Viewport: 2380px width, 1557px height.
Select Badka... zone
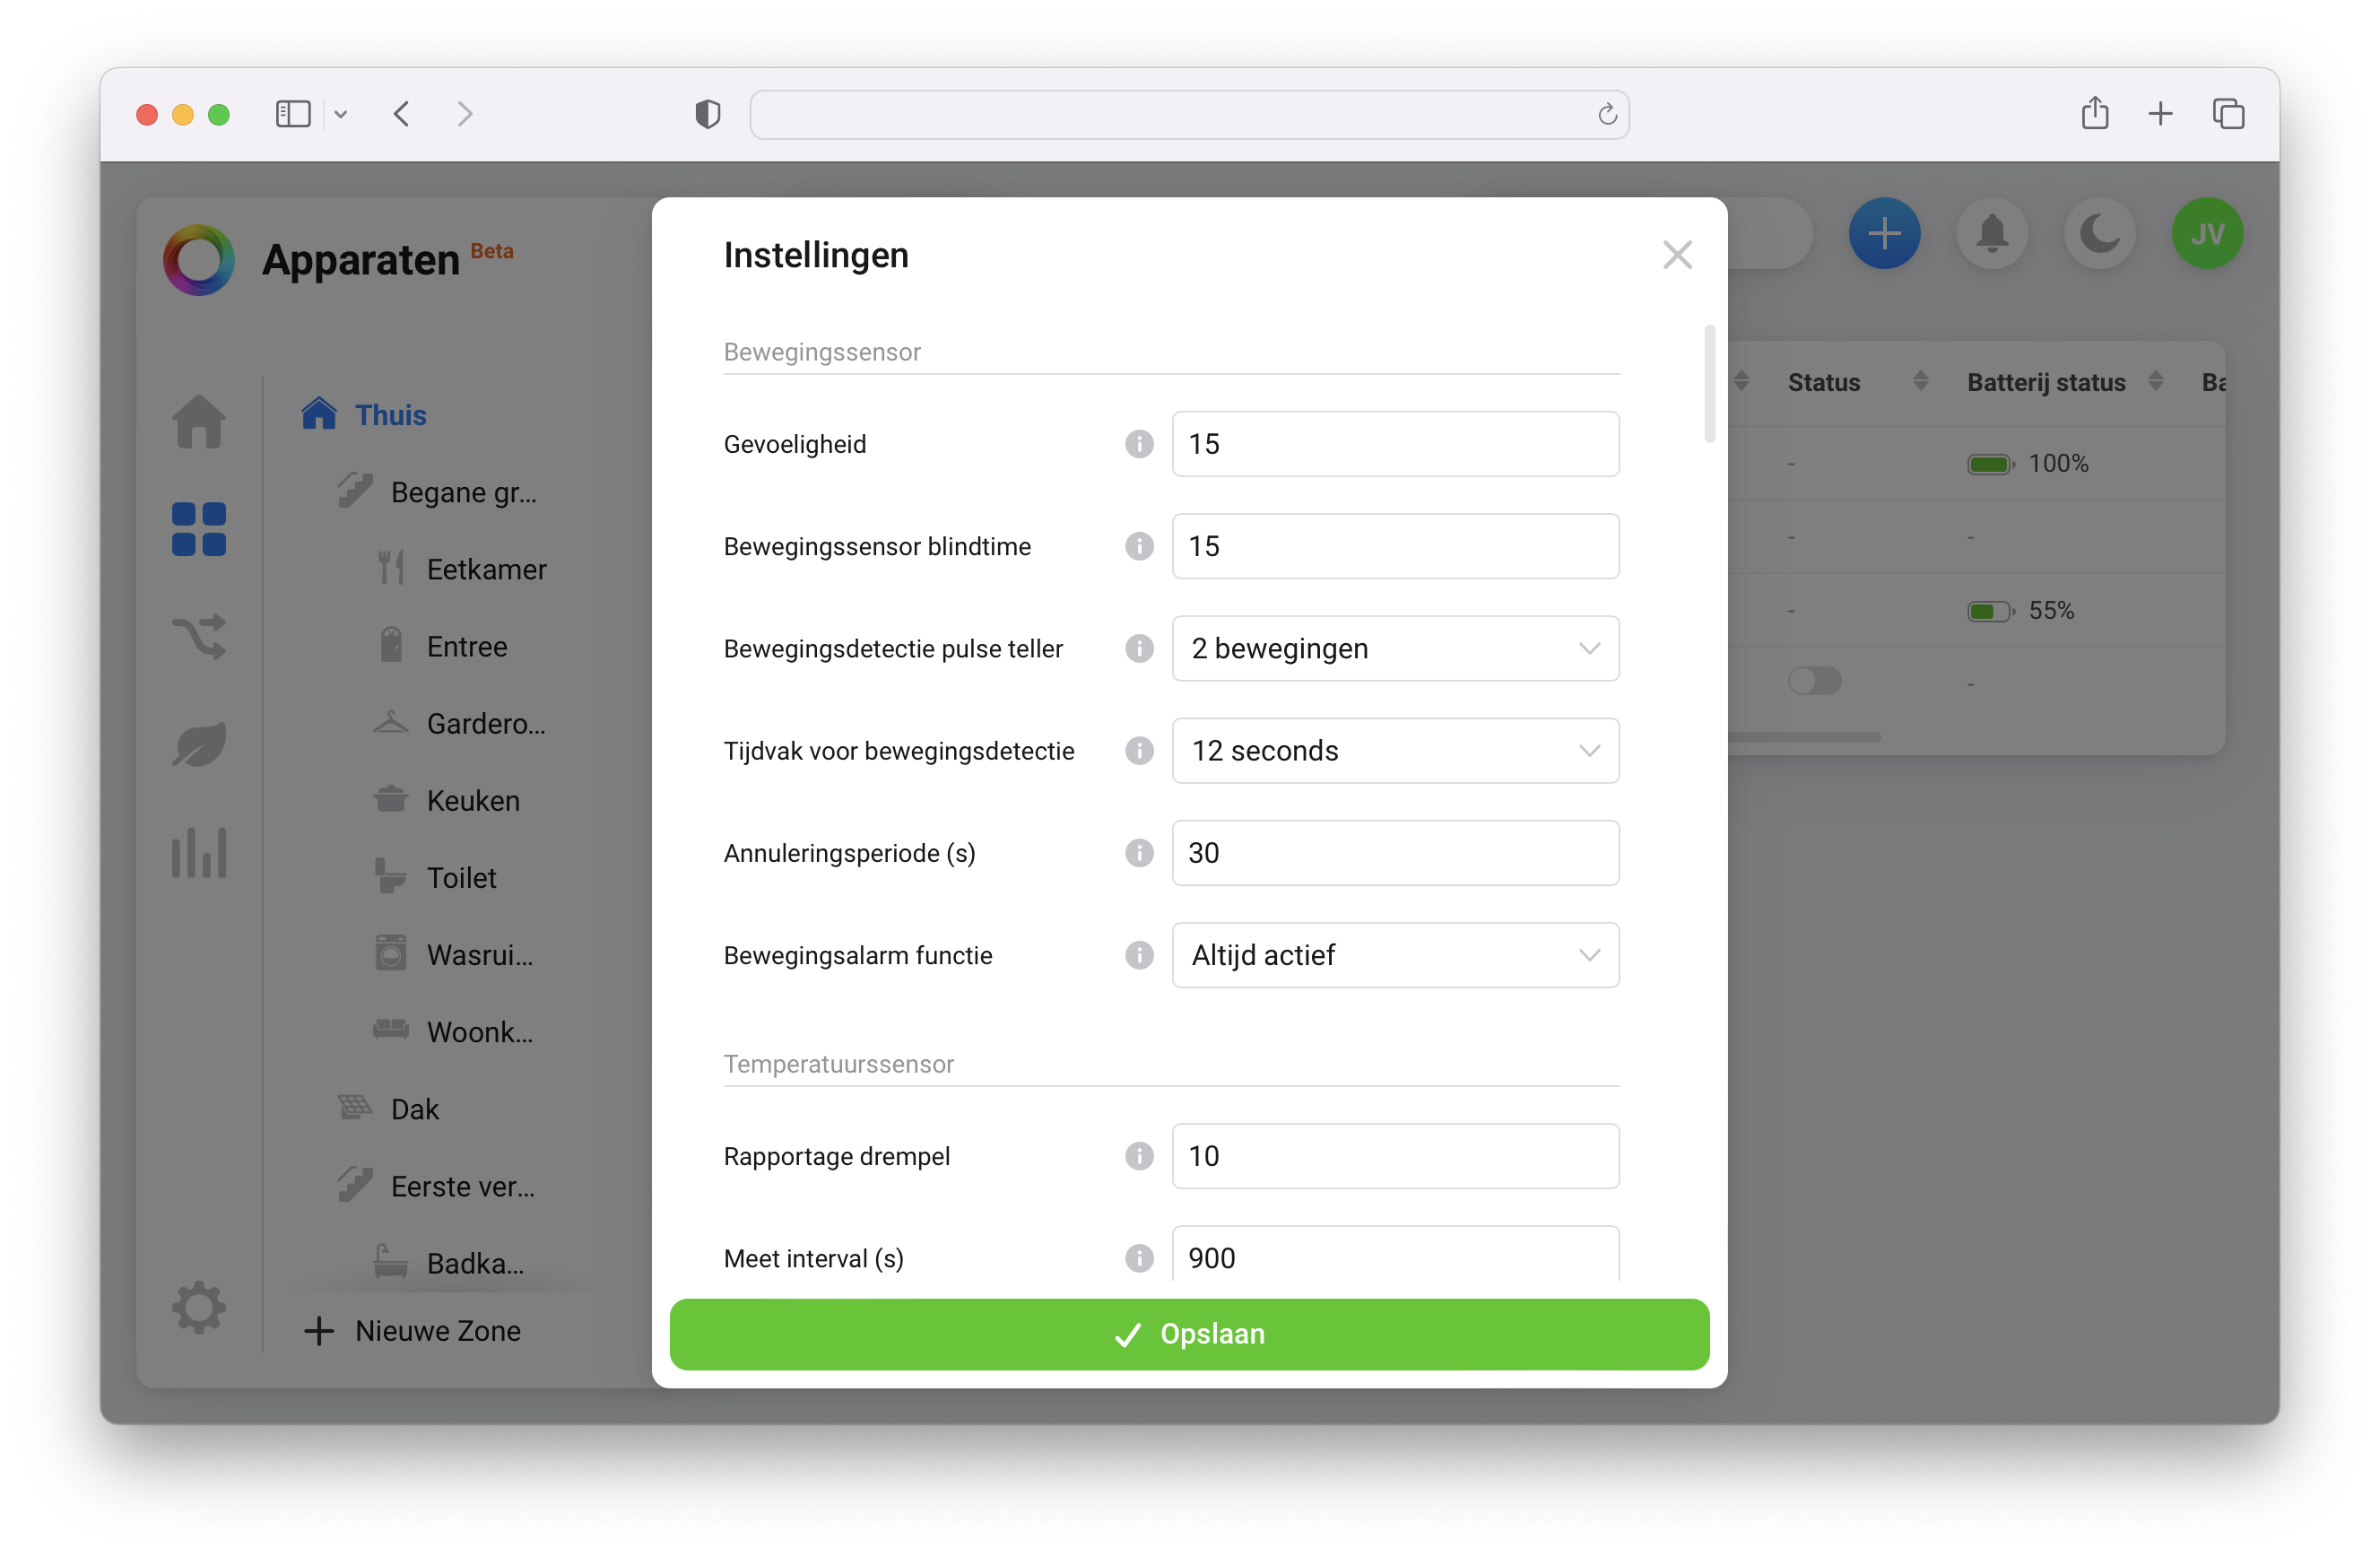coord(449,1263)
